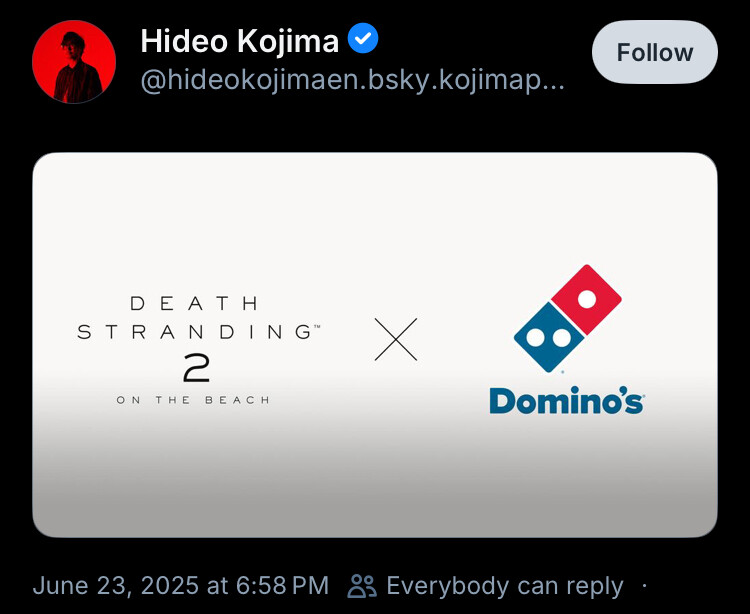This screenshot has width=750, height=614.
Task: Click the Death Stranding title text
Action: [199, 317]
